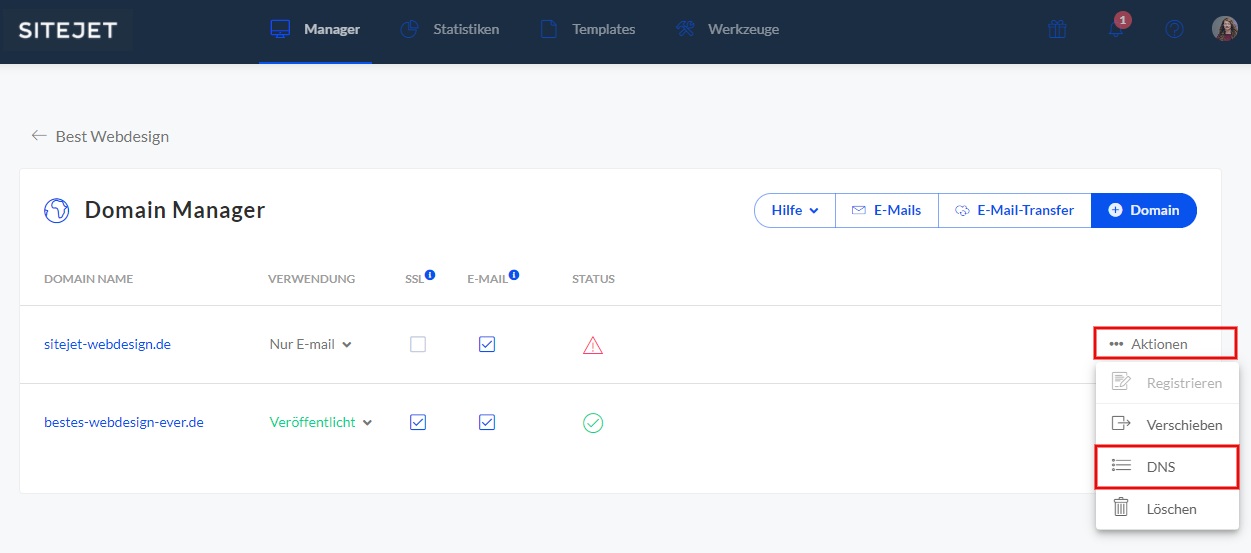Select Registrieren from actions menu
Image resolution: width=1251 pixels, height=553 pixels.
1167,383
